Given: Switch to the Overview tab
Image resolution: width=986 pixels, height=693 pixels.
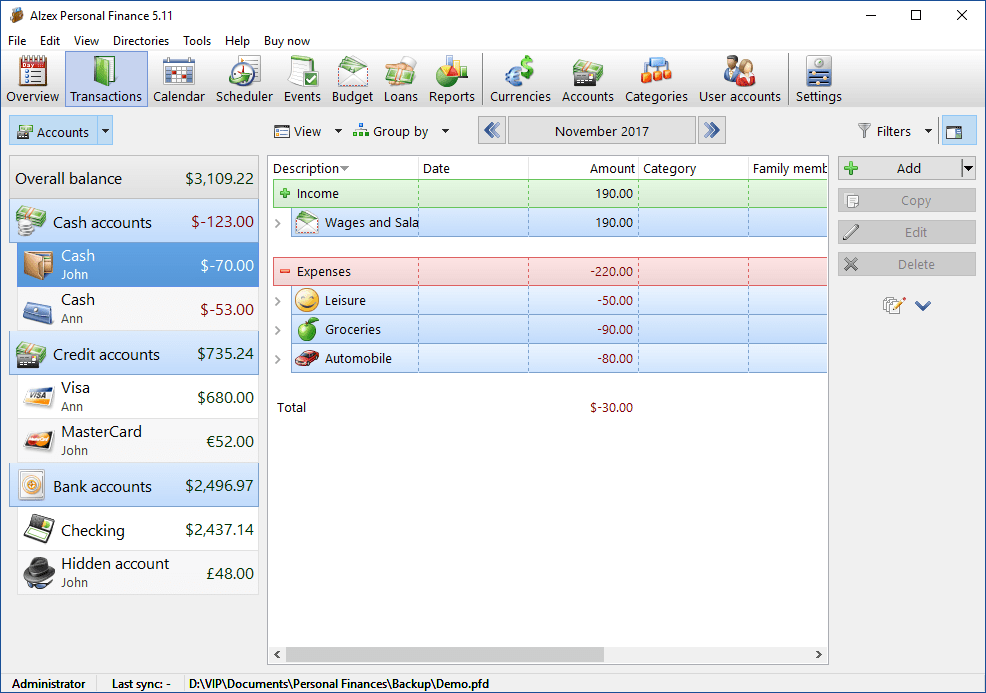Looking at the screenshot, I should click(32, 78).
